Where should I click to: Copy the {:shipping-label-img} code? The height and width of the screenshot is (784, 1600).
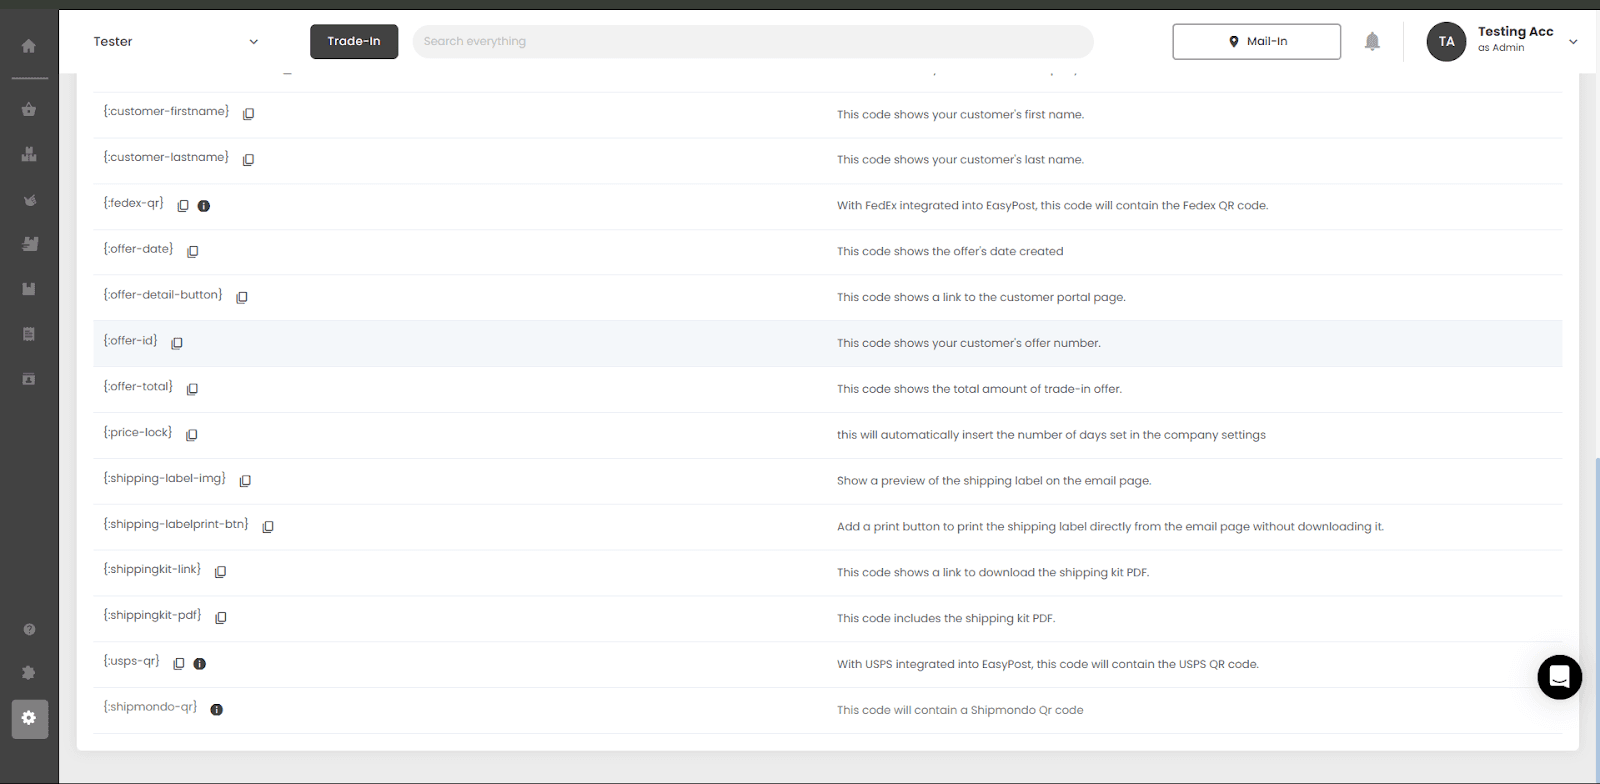point(245,481)
